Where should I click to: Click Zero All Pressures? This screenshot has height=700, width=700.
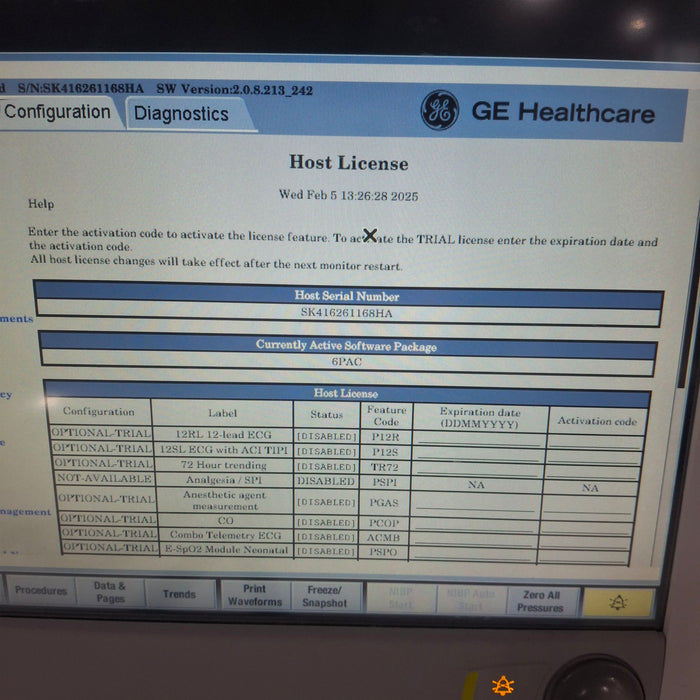[541, 601]
